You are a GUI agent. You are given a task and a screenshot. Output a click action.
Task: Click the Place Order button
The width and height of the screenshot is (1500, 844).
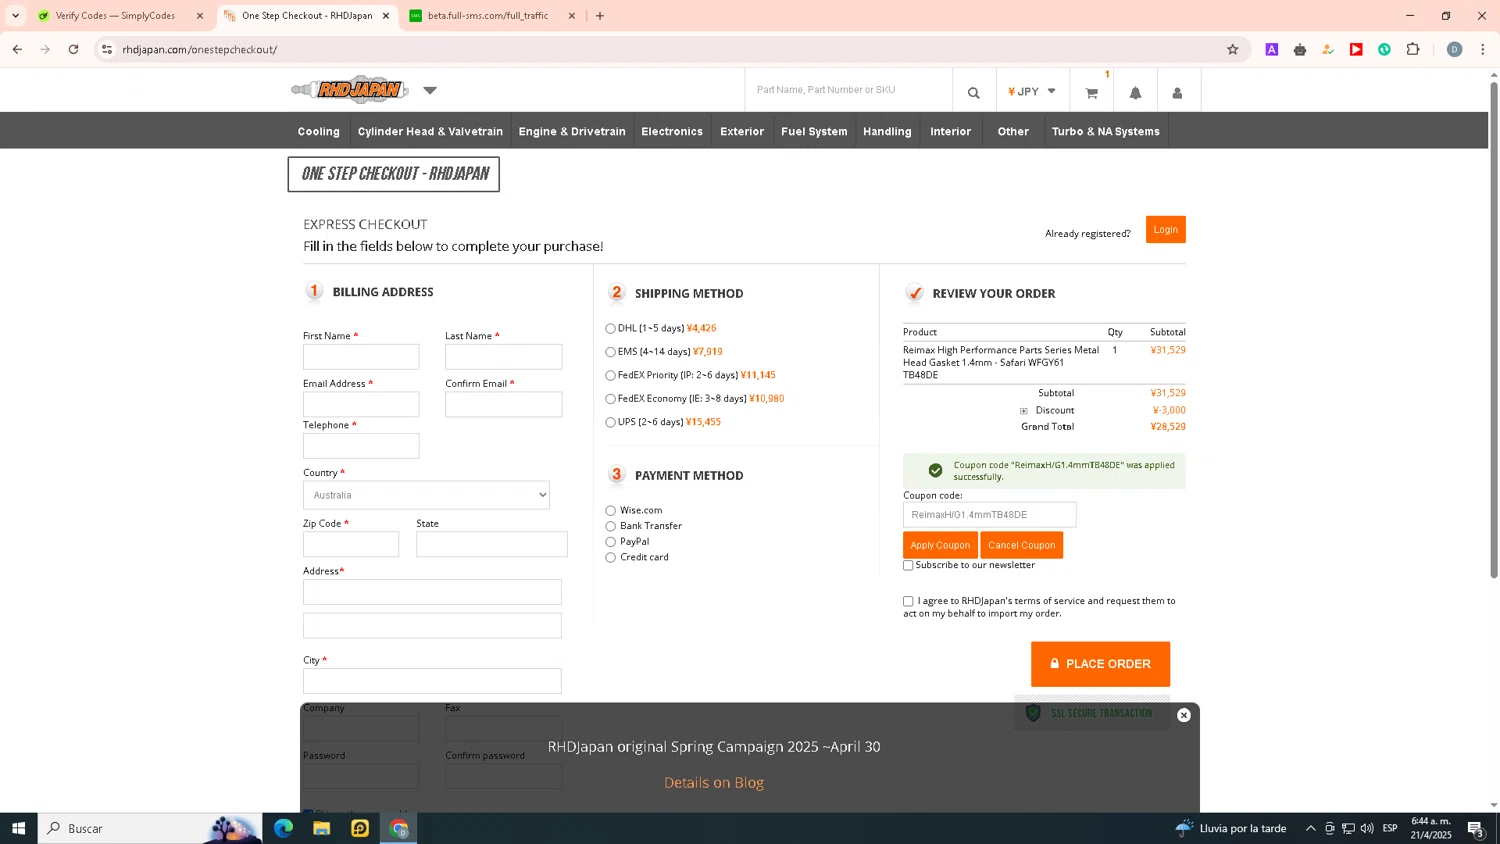pos(1100,664)
